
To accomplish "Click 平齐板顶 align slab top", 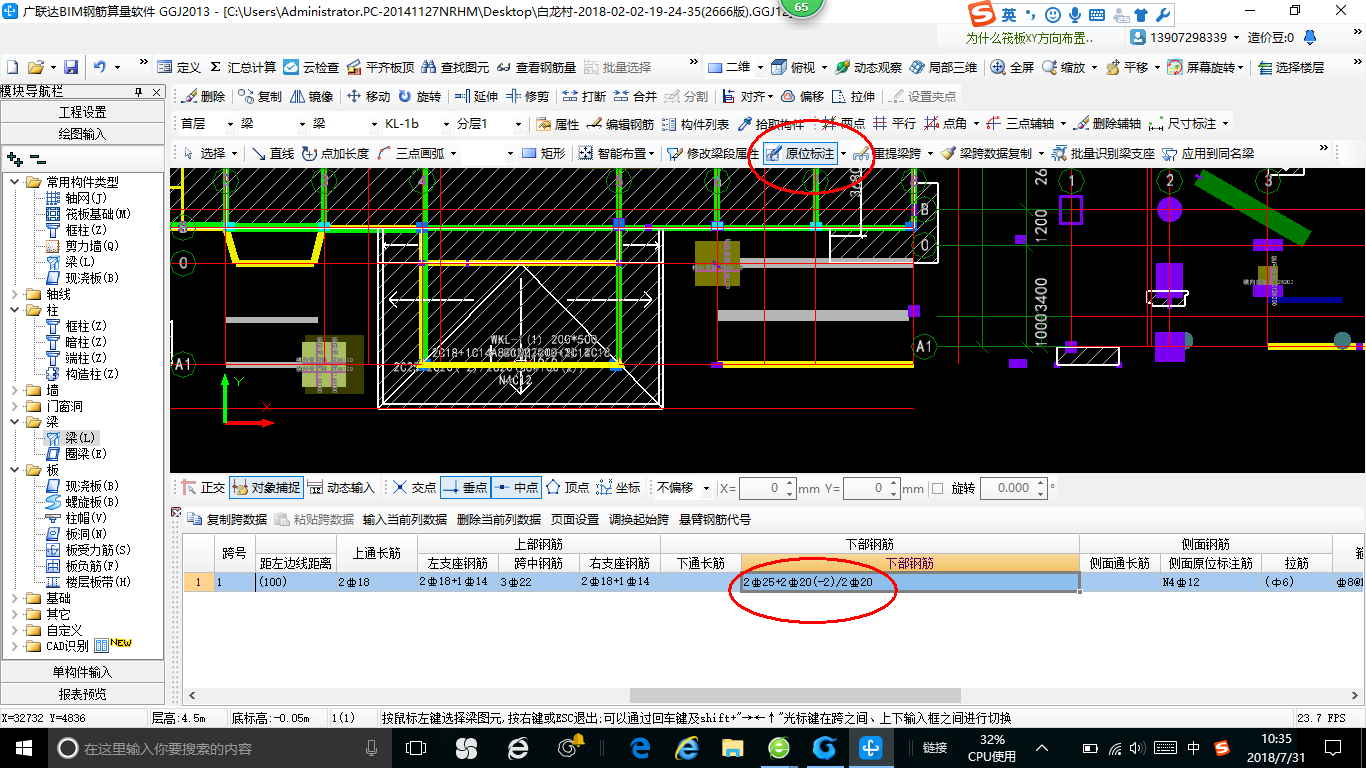I will pyautogui.click(x=380, y=67).
